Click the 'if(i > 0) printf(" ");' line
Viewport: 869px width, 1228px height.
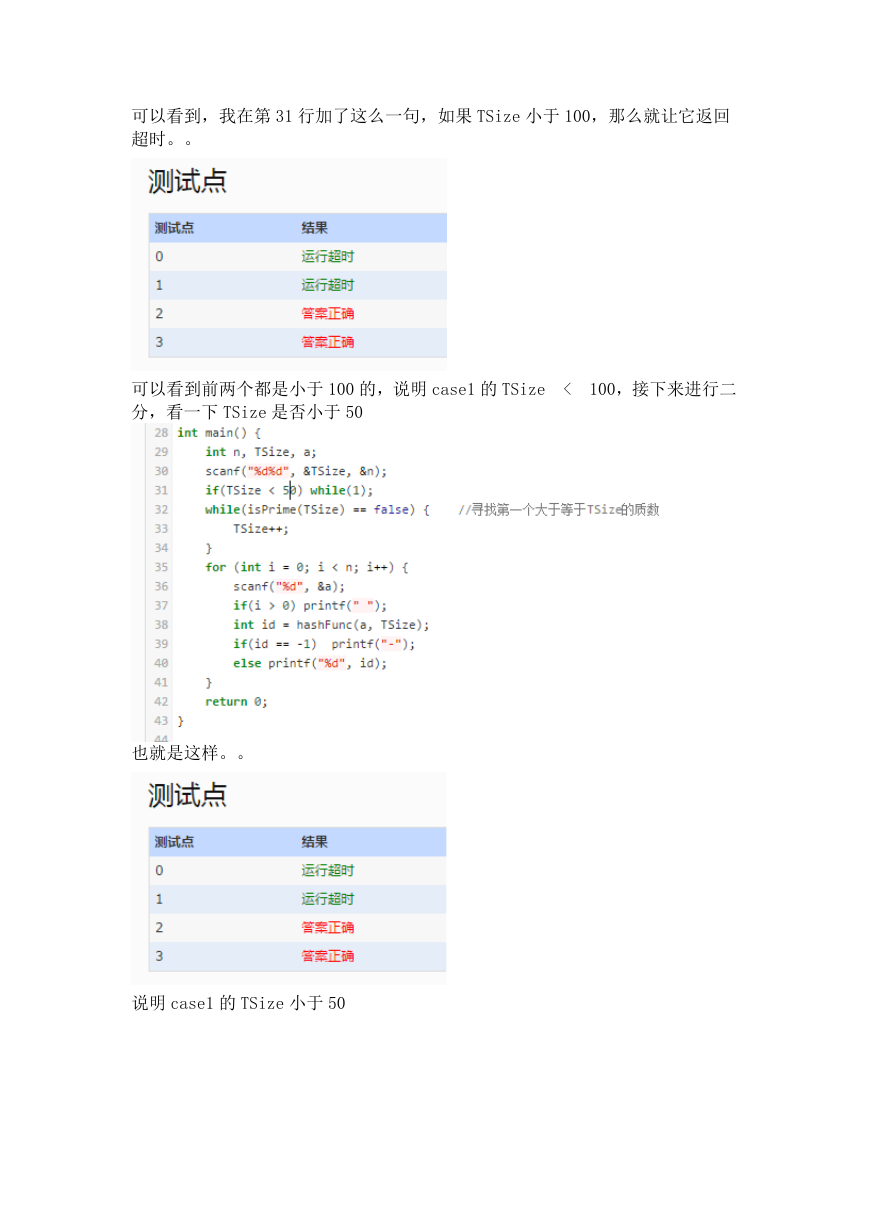pyautogui.click(x=310, y=605)
